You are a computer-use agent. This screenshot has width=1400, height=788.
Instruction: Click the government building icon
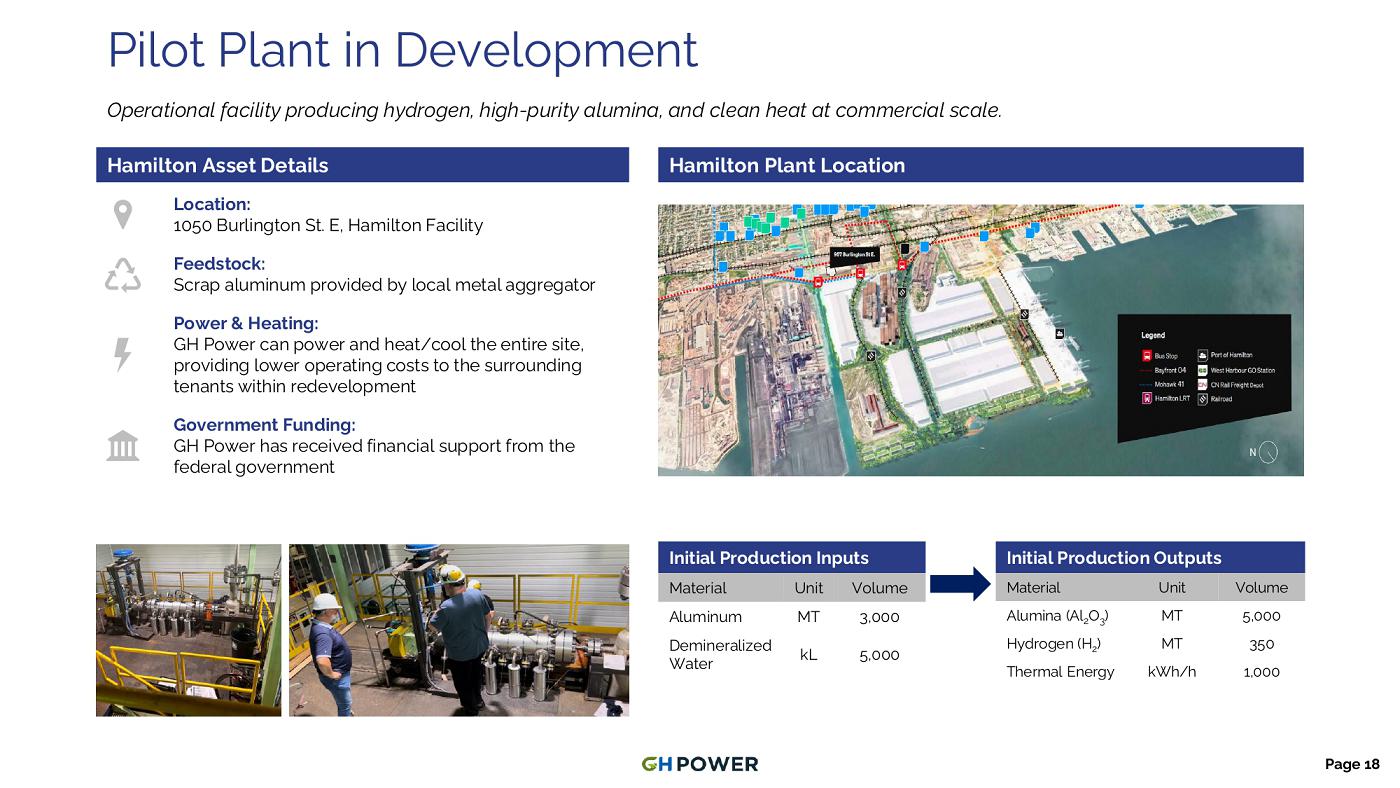(122, 444)
